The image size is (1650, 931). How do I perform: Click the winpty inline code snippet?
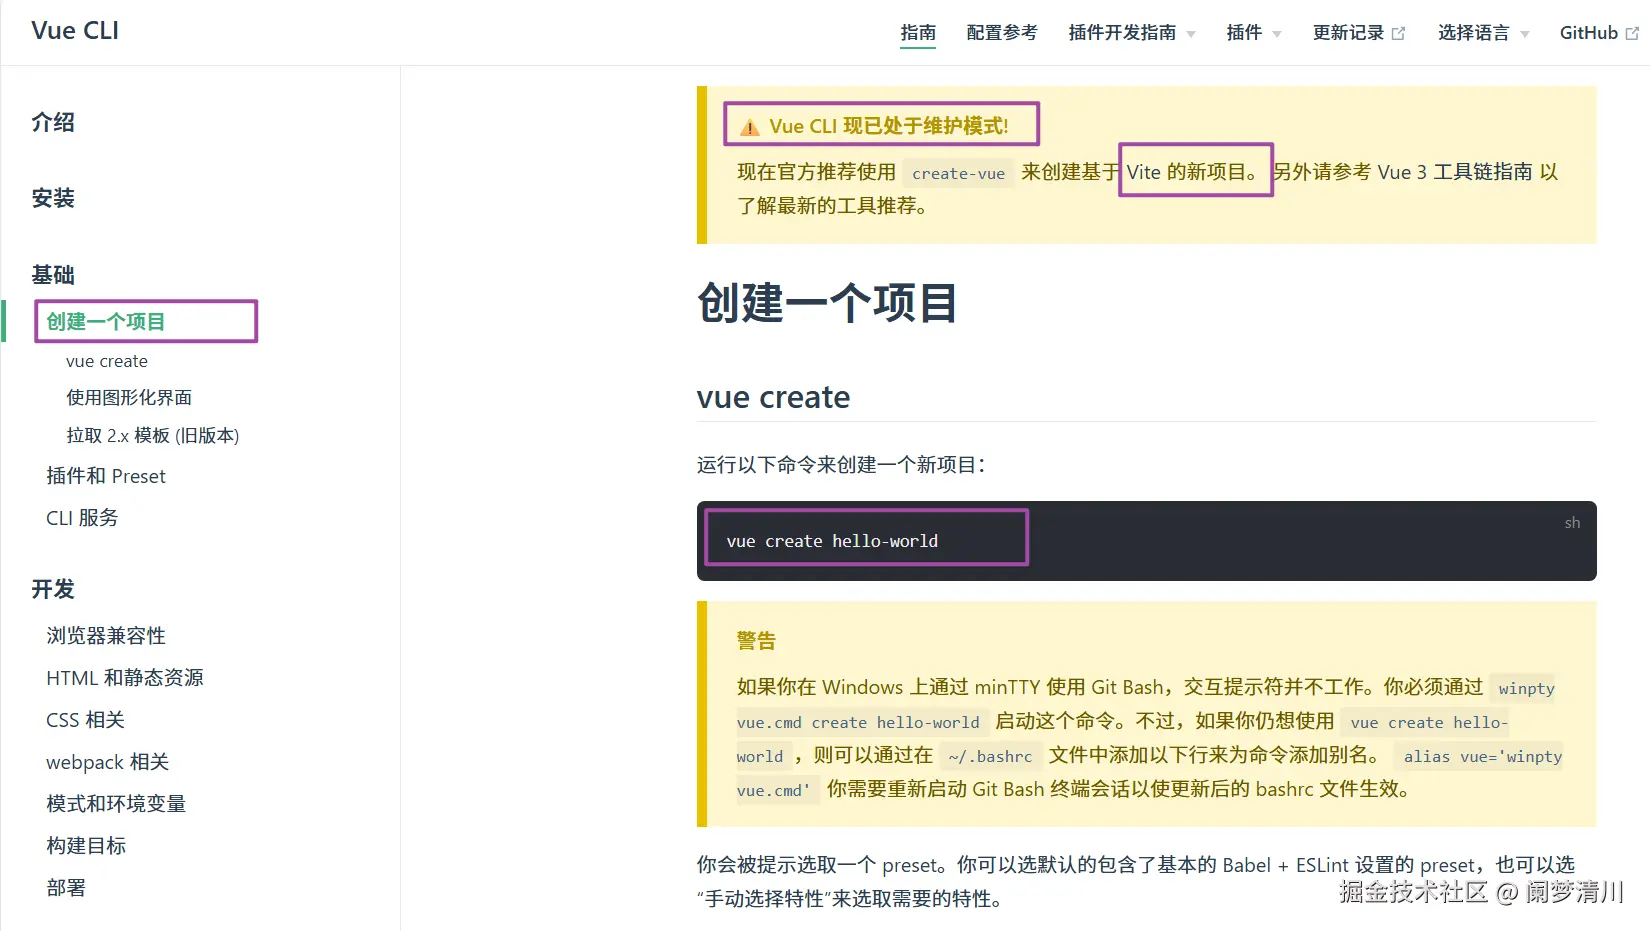coord(1526,689)
